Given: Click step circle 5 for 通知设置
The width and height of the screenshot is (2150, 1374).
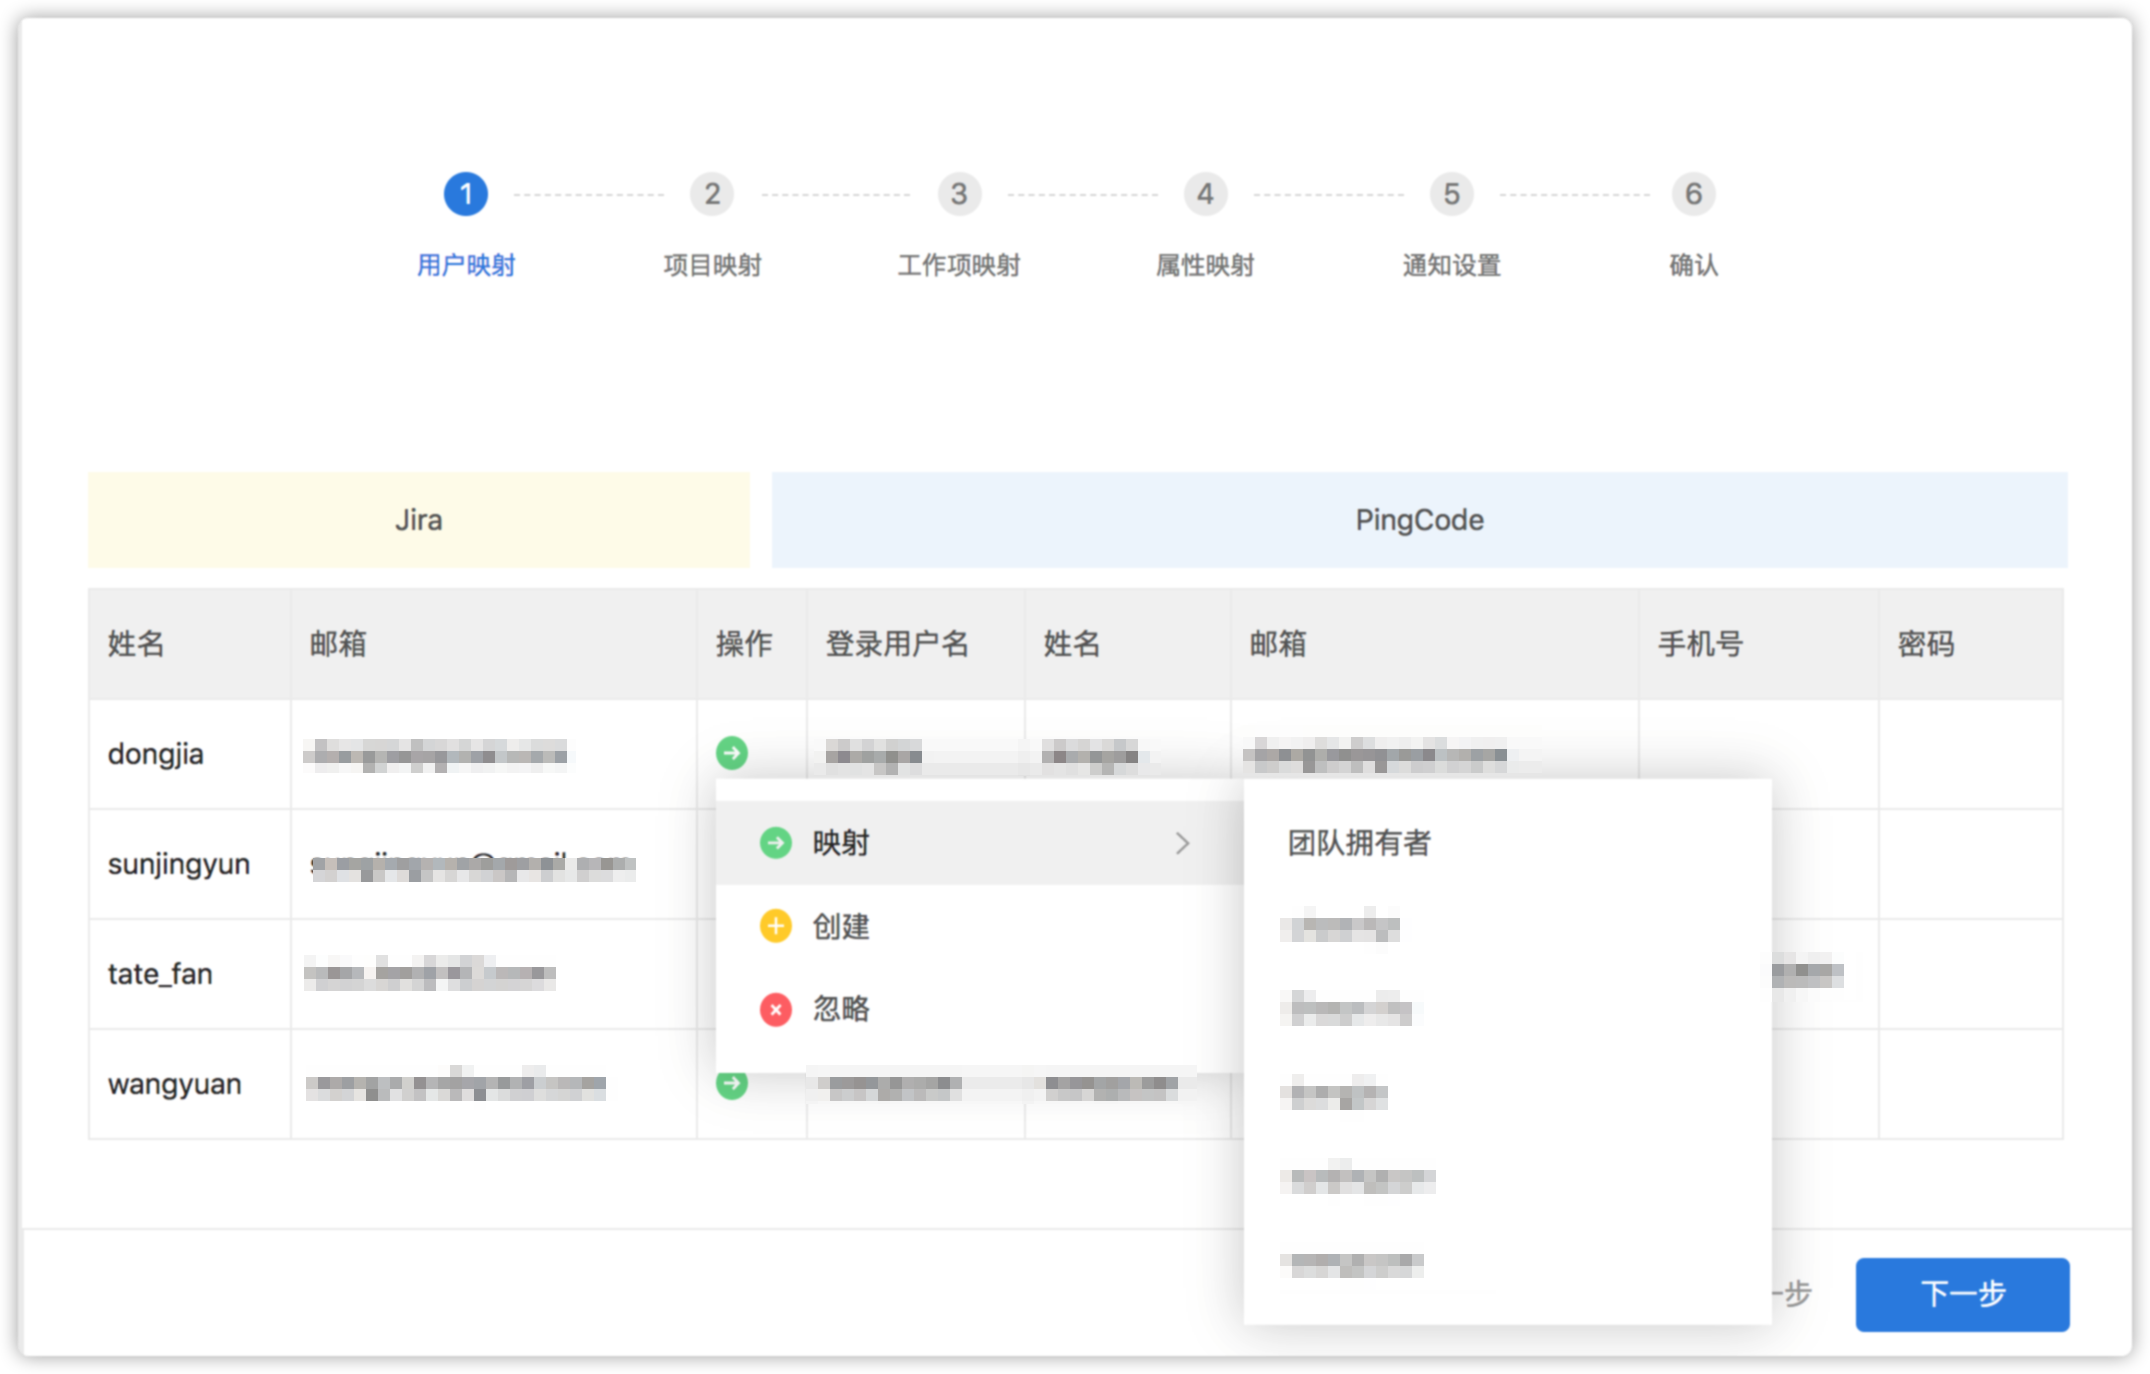Looking at the screenshot, I should (x=1450, y=193).
